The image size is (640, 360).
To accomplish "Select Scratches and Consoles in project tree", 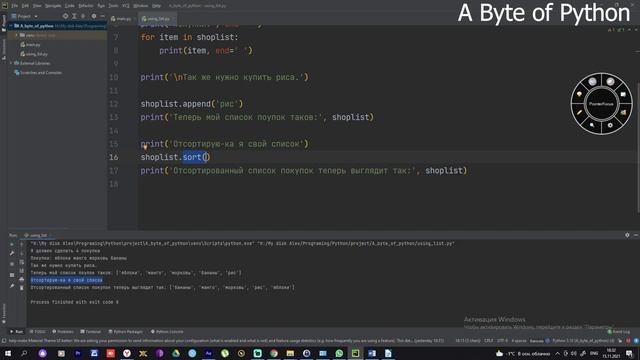I will point(38,73).
